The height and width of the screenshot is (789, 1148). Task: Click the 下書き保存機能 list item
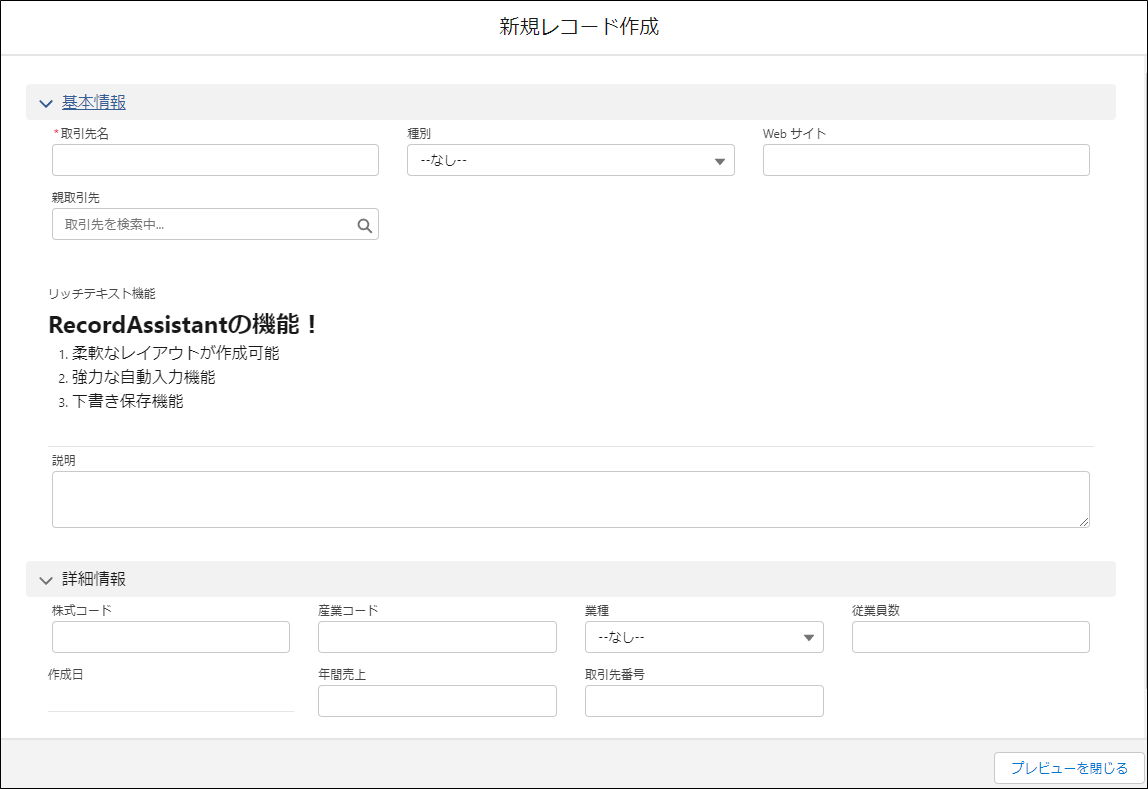coord(127,401)
